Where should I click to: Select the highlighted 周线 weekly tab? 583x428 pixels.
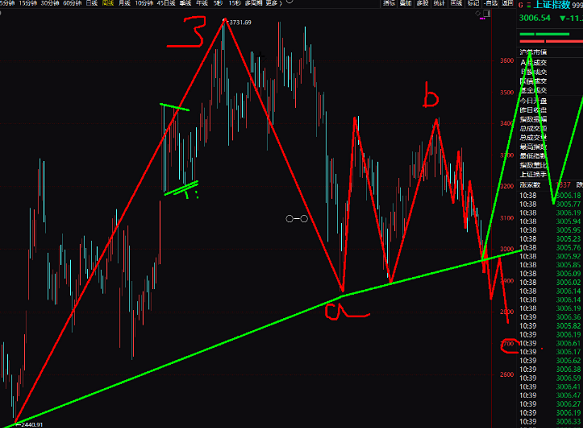click(108, 3)
